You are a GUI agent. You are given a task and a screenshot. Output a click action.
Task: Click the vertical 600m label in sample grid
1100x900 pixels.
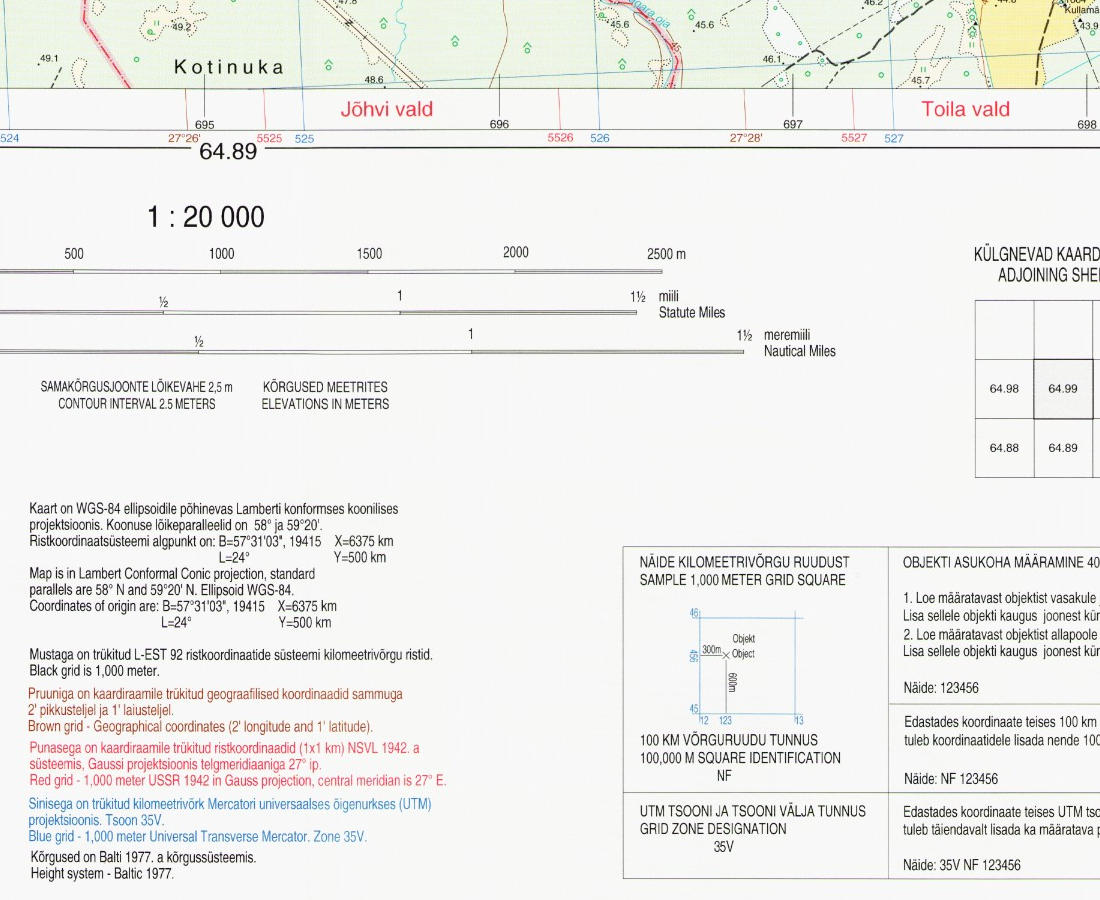[732, 683]
